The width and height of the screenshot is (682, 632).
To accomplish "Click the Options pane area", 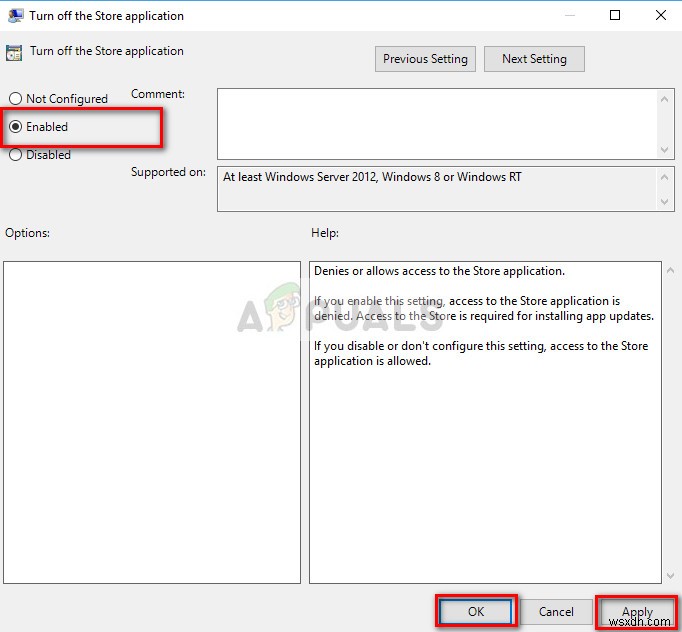I will (152, 422).
